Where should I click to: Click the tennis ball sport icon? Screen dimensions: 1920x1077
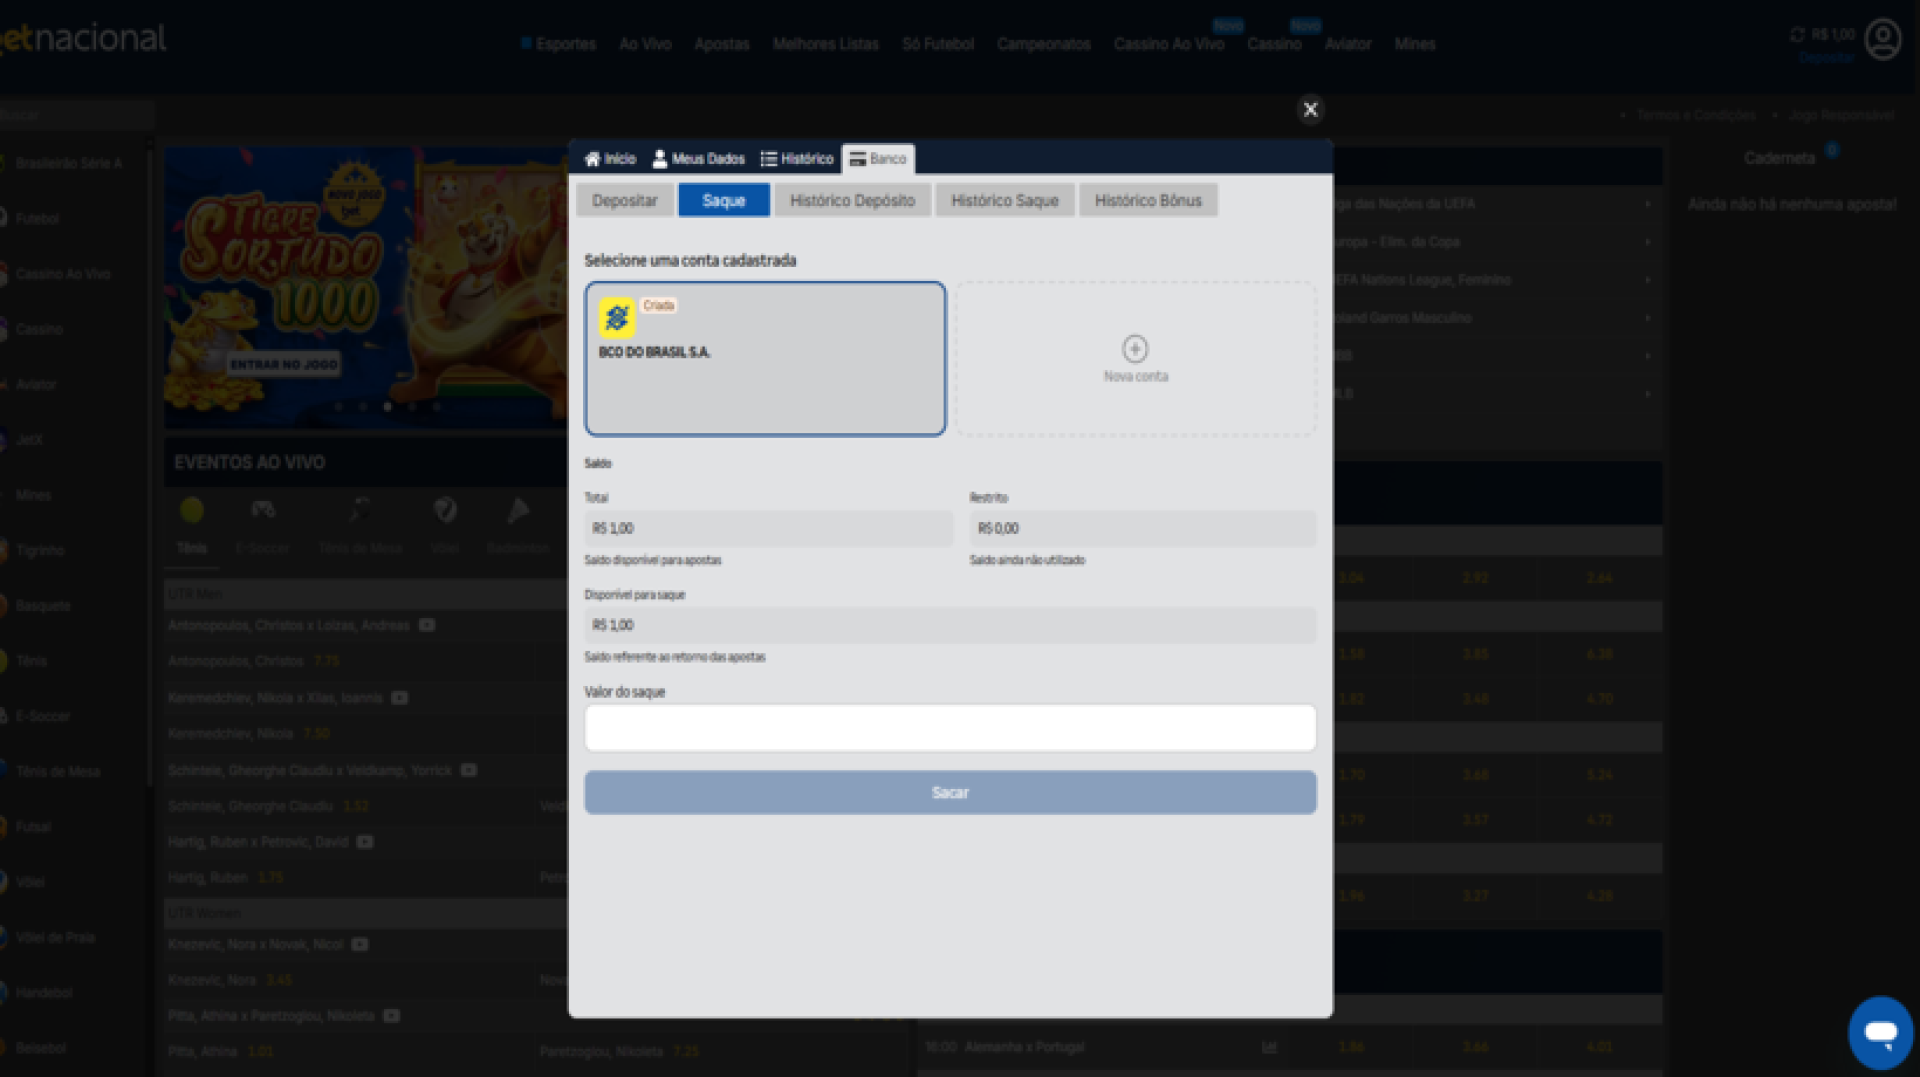point(192,511)
